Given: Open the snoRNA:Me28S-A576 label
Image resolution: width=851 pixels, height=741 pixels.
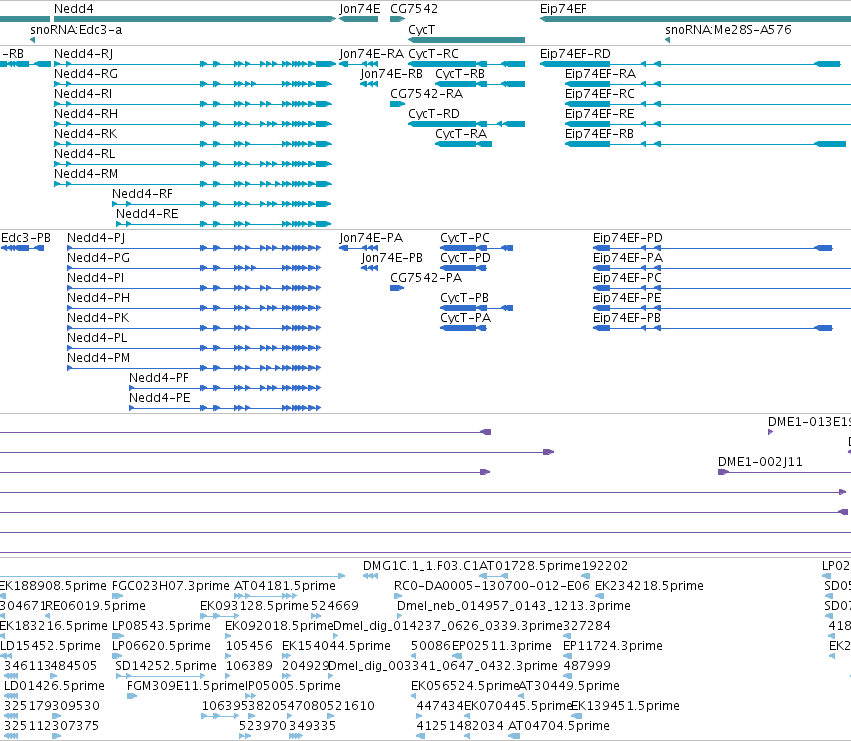Looking at the screenshot, I should tap(728, 29).
